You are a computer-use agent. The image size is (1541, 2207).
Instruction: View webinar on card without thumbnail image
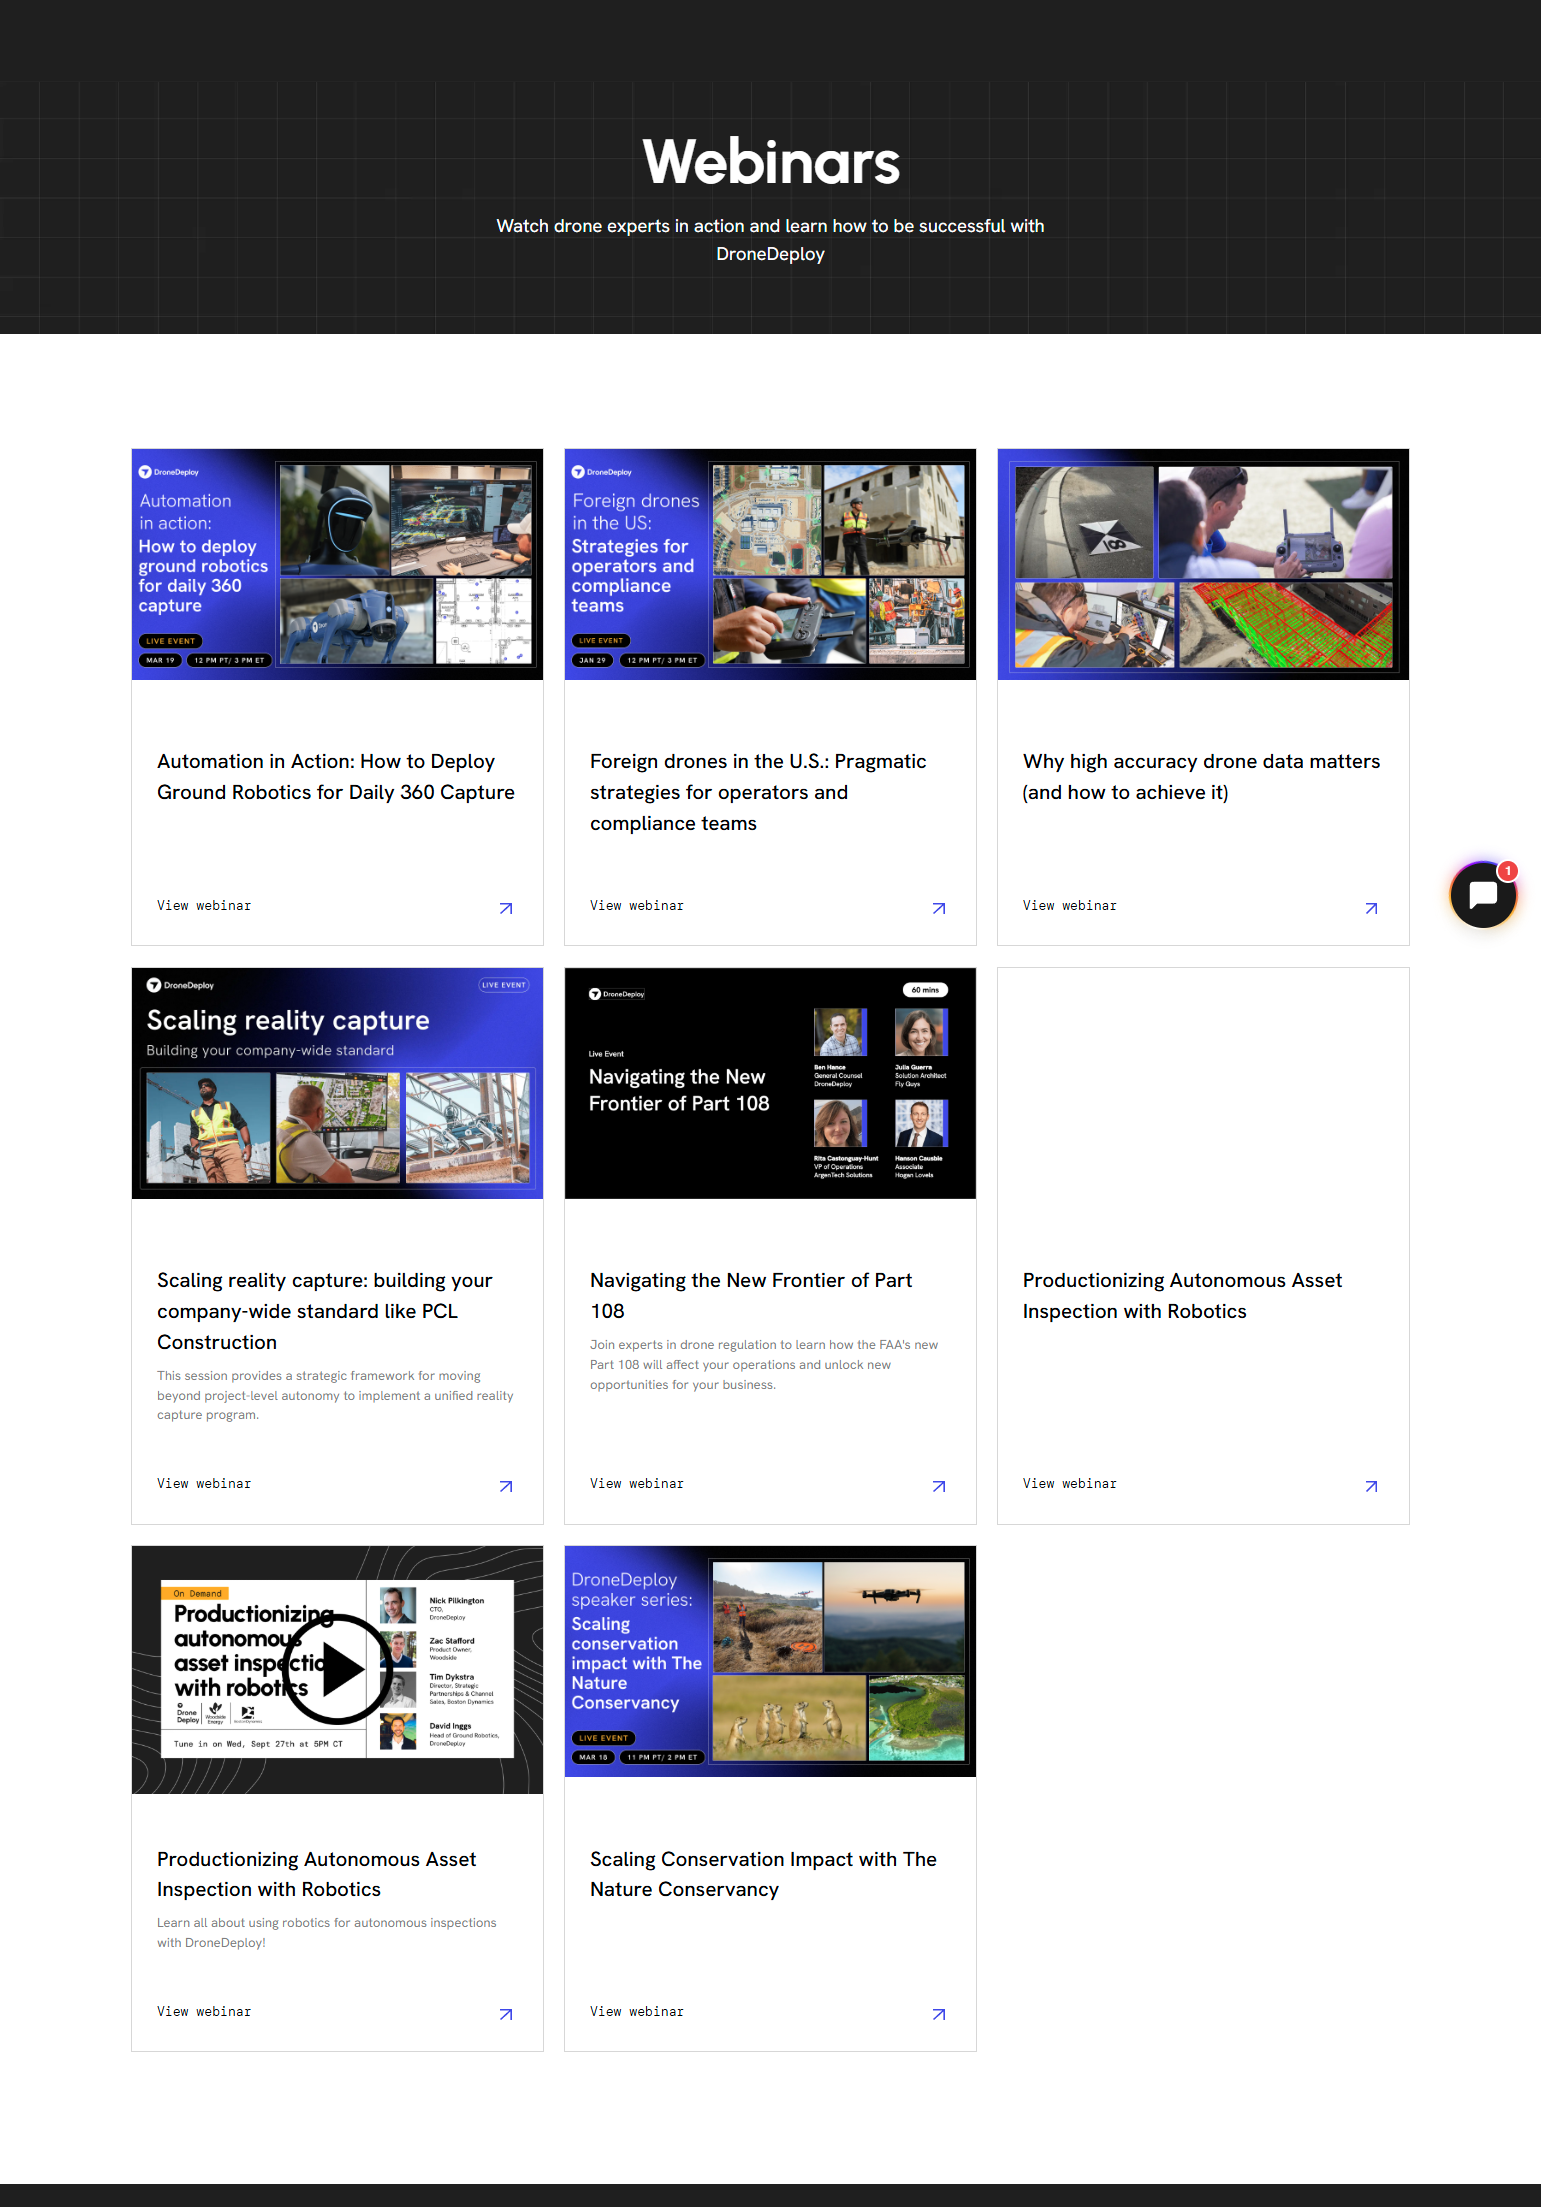(1070, 1483)
